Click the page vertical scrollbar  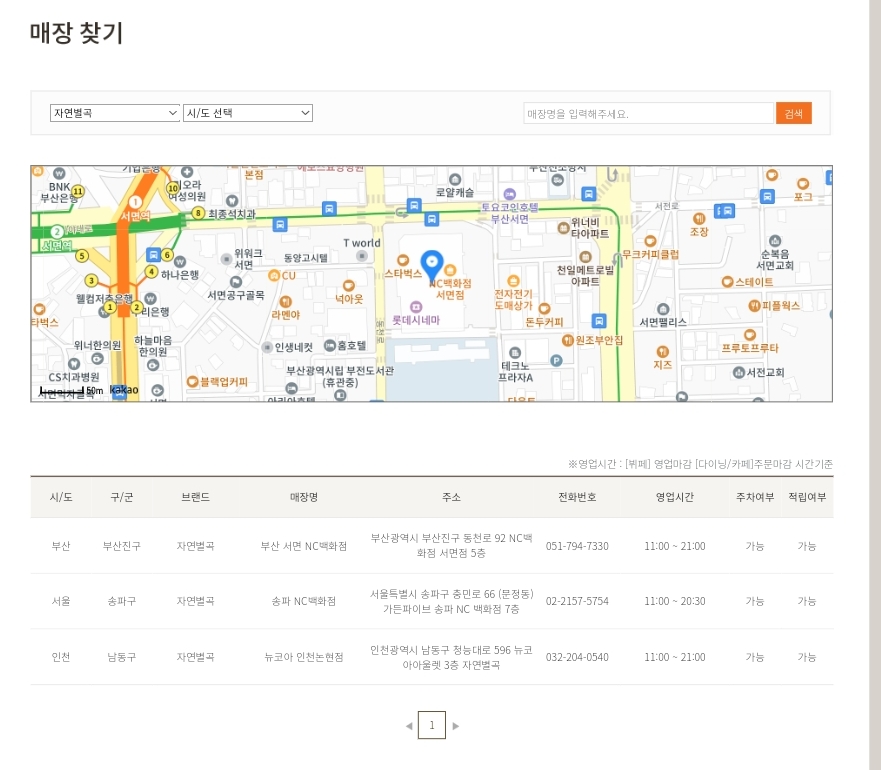(x=875, y=385)
